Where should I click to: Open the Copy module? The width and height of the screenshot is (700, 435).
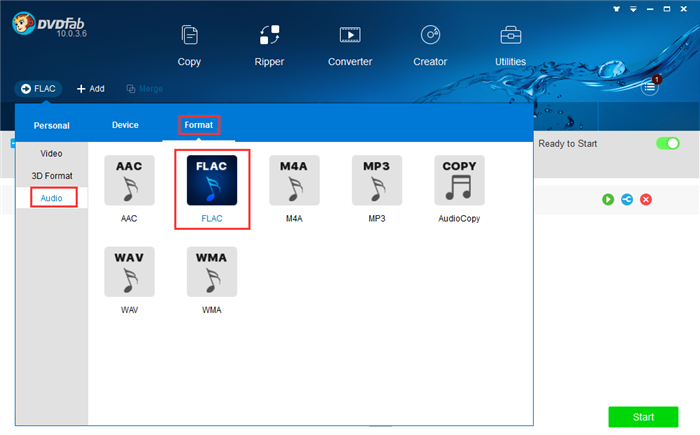coord(189,45)
